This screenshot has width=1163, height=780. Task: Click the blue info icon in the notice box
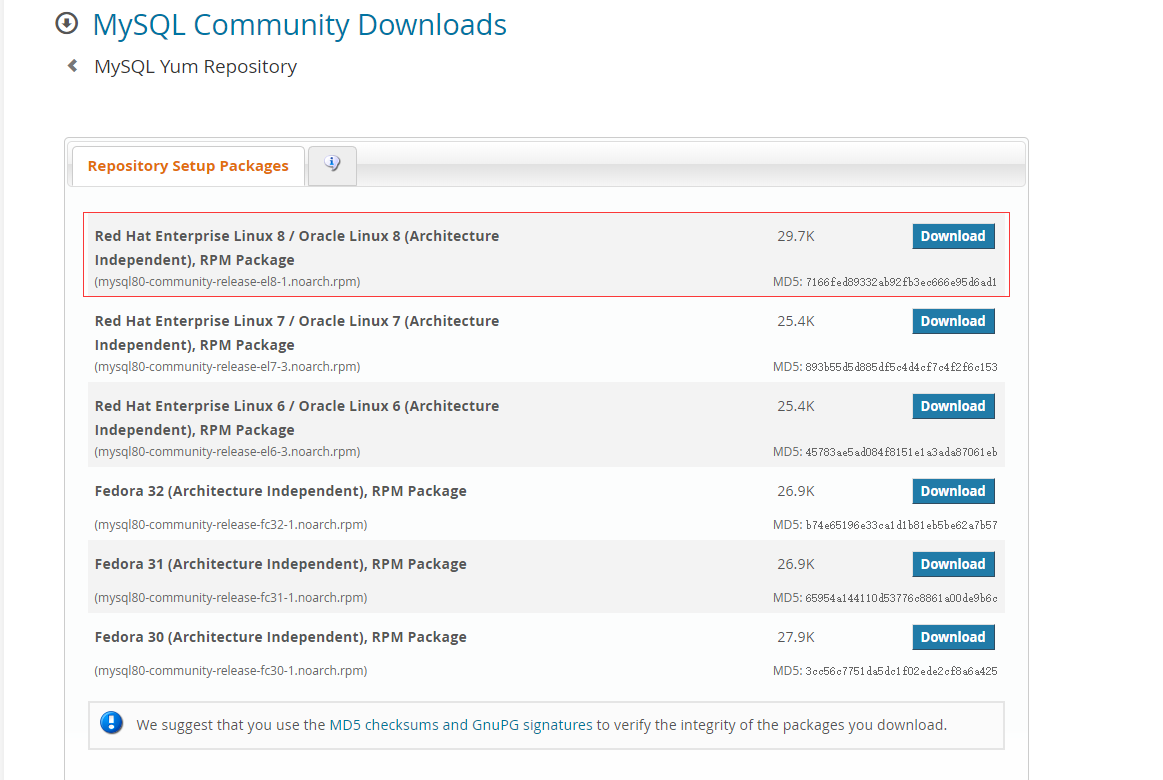coord(112,723)
